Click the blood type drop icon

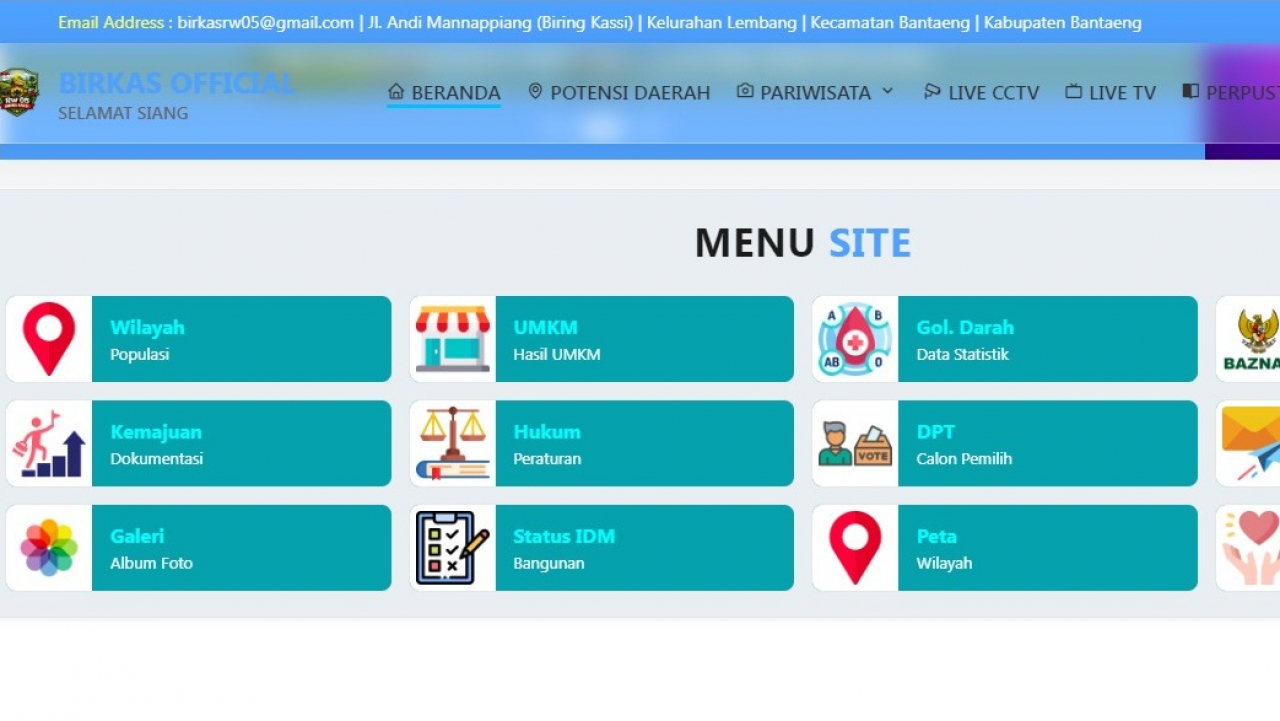(855, 339)
